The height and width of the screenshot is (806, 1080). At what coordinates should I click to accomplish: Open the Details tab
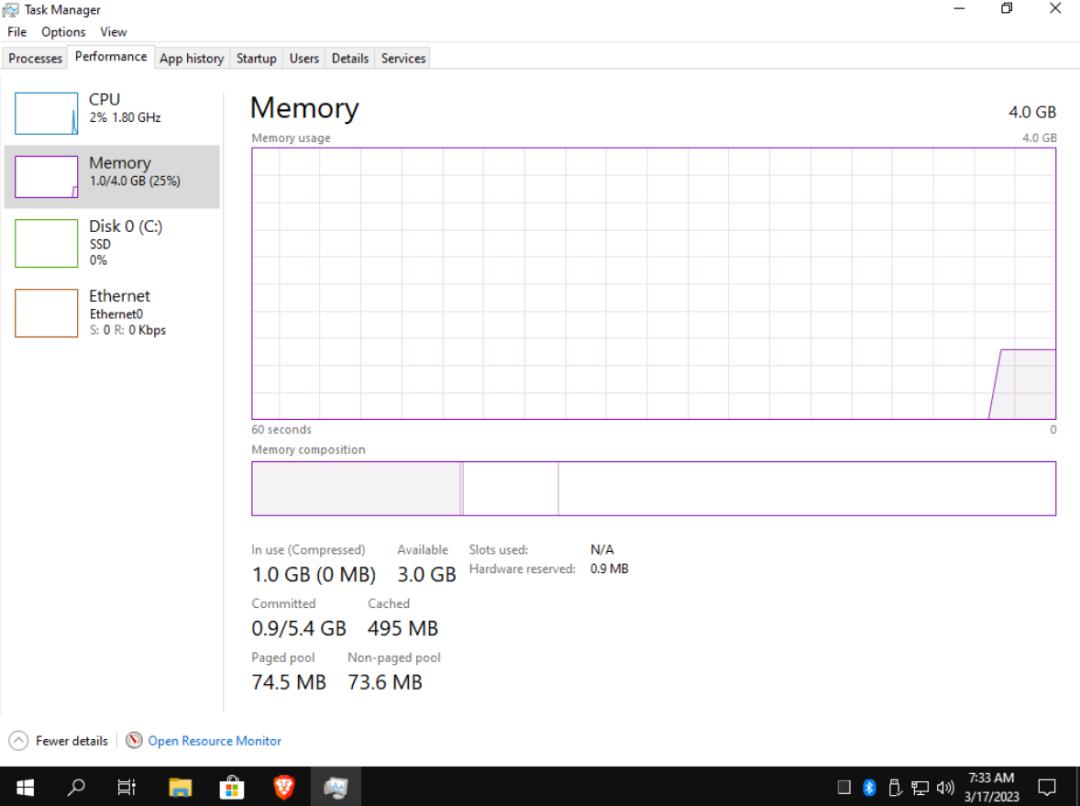[350, 58]
